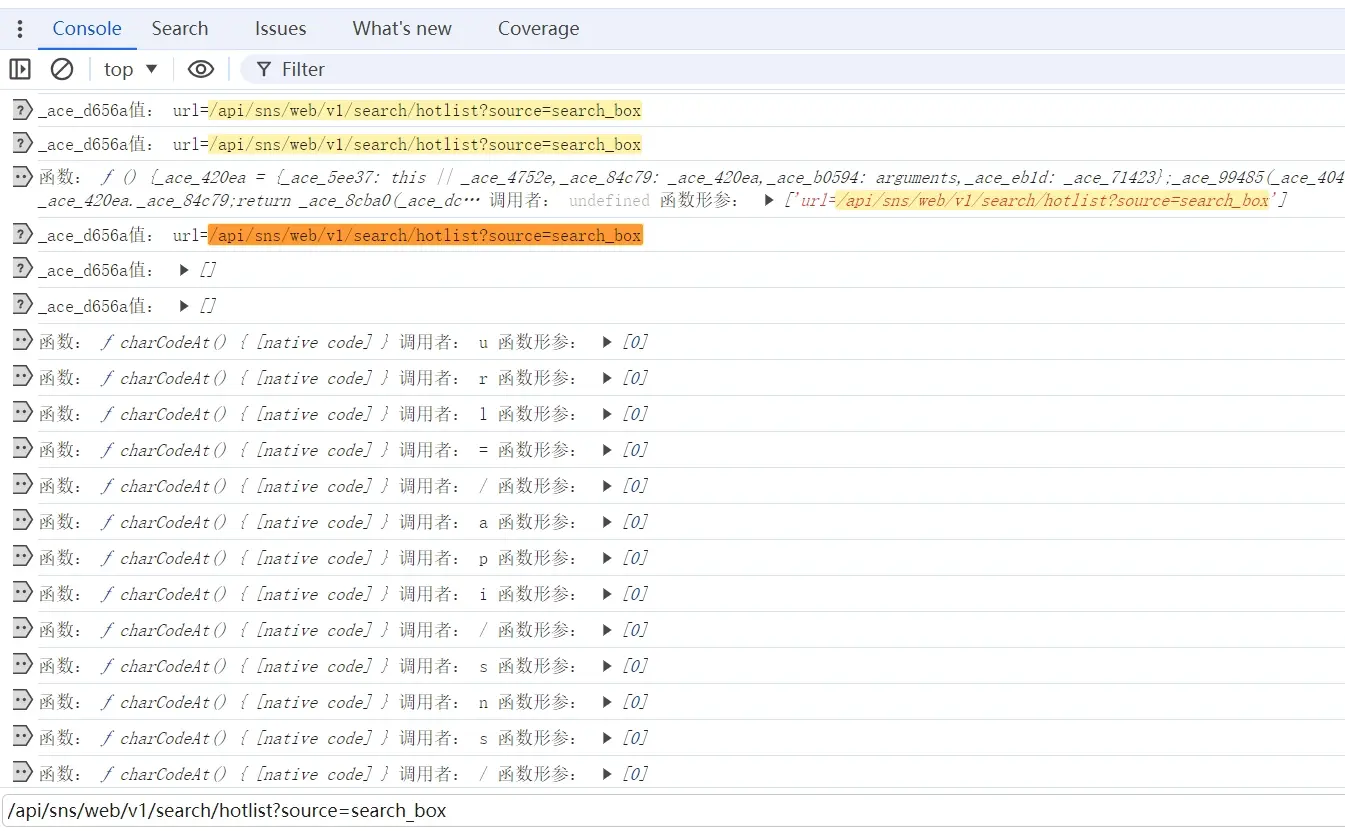Image resolution: width=1345 pixels, height=831 pixels.
Task: Click message icon of the _ace_420ea function row
Action: tap(22, 177)
